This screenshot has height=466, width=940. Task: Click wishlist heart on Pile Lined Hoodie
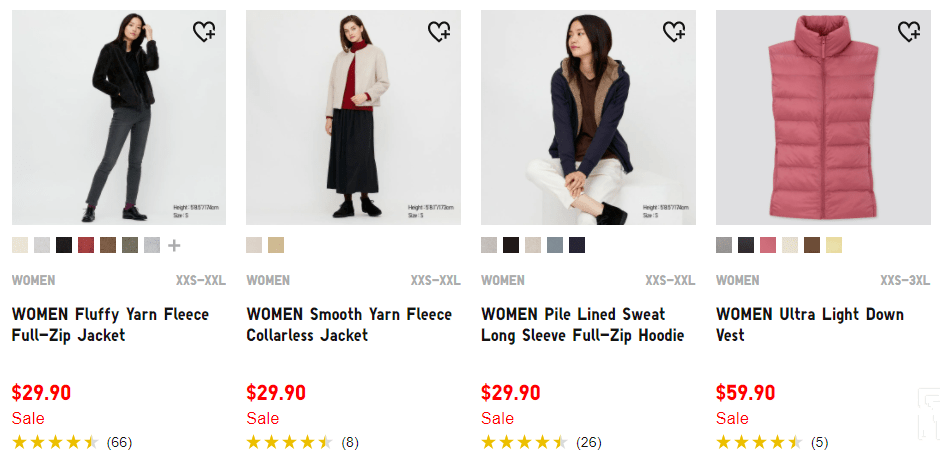(674, 32)
